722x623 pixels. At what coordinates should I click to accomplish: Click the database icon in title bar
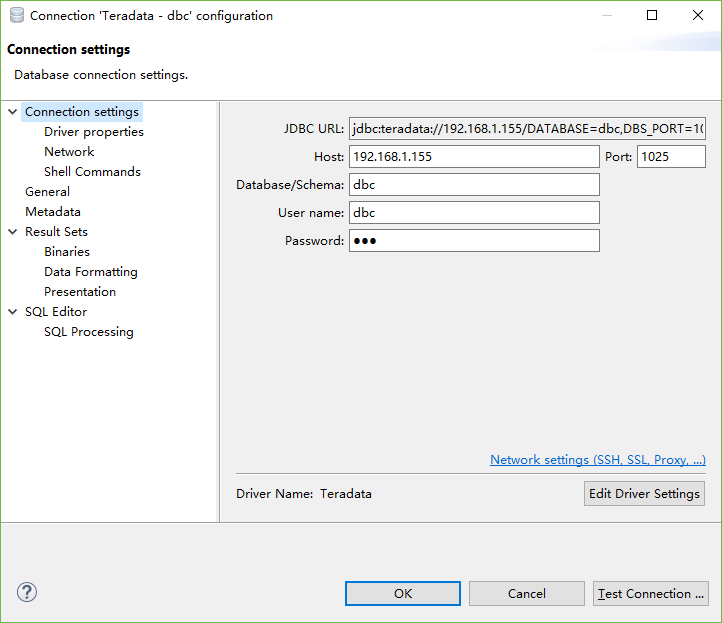coord(17,15)
